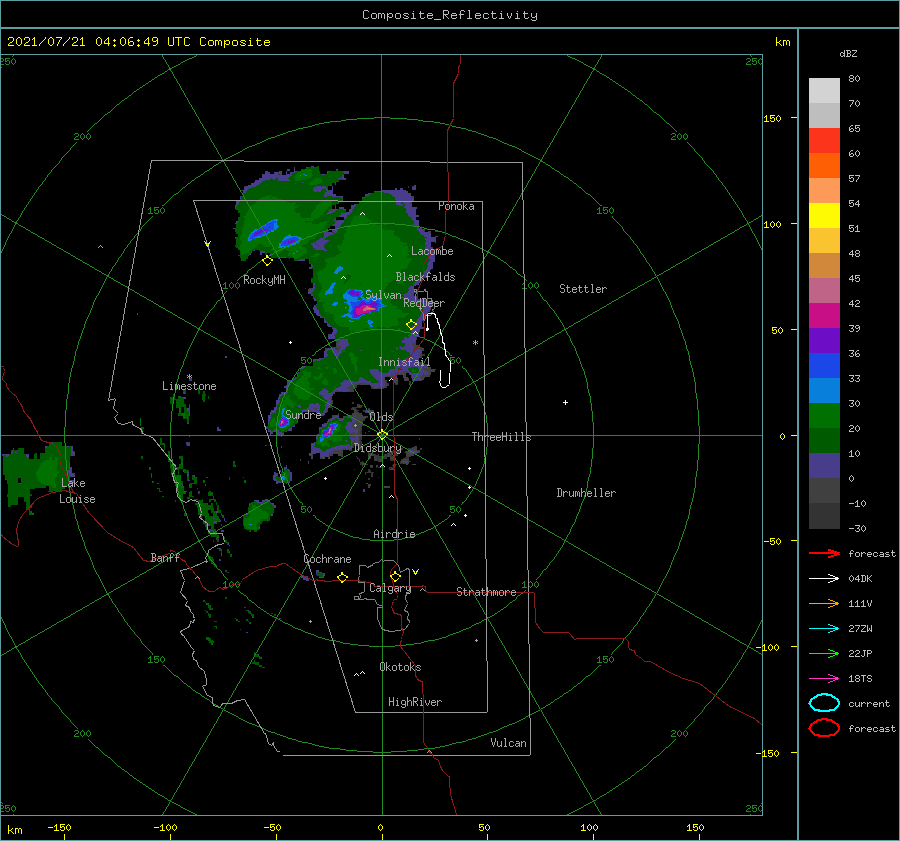900x841 pixels.
Task: Click the Composite_Reflectivity title text
Action: (x=450, y=15)
